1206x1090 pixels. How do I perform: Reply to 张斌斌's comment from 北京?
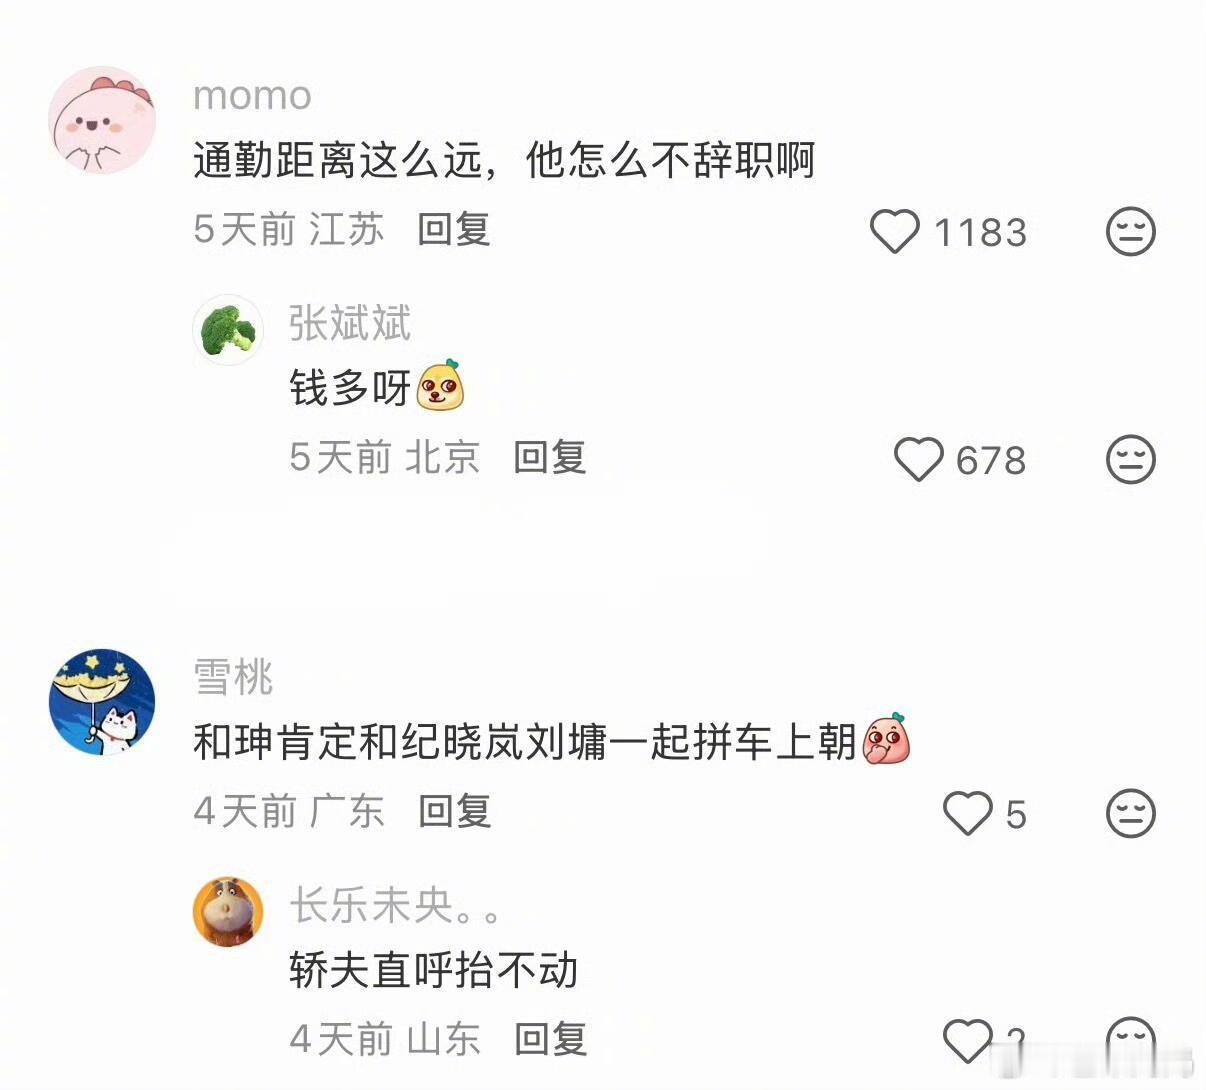click(550, 458)
